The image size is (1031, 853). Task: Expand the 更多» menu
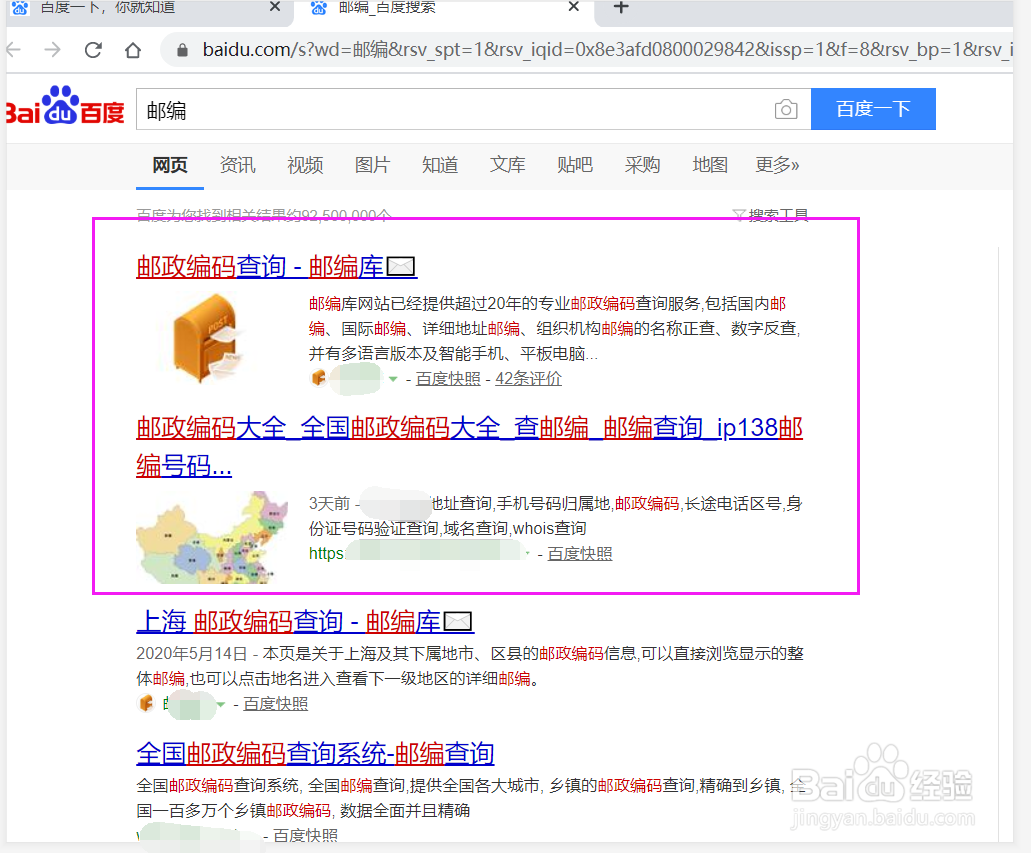click(x=777, y=165)
